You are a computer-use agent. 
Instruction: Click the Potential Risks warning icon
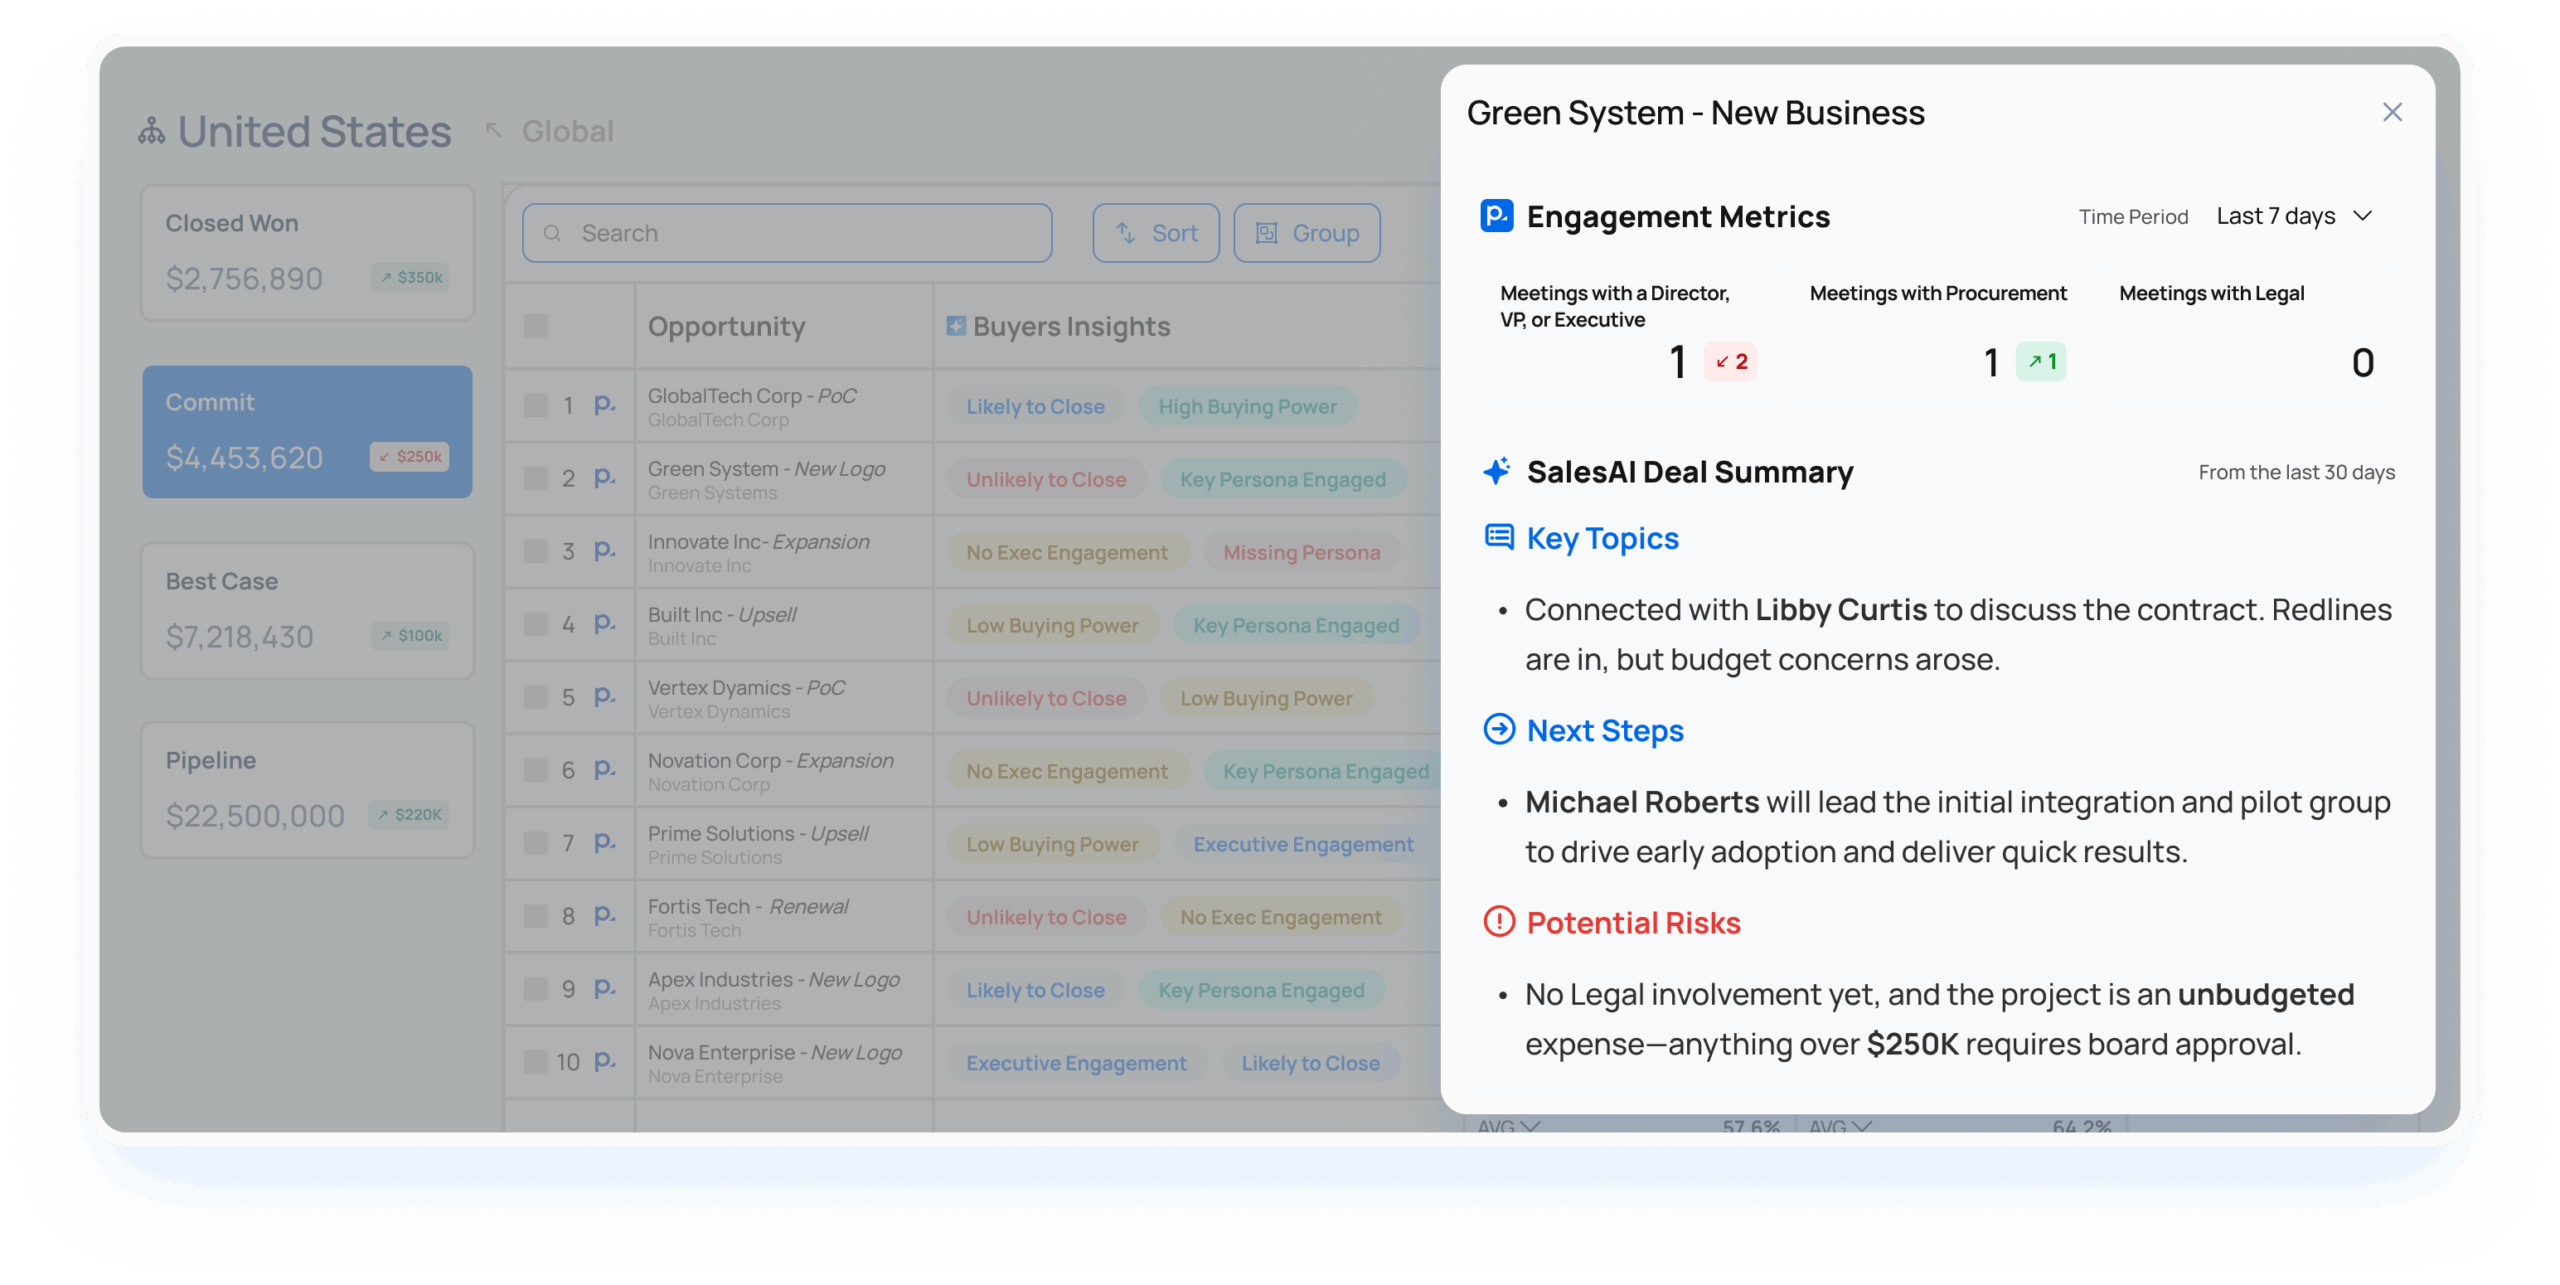pos(1498,922)
